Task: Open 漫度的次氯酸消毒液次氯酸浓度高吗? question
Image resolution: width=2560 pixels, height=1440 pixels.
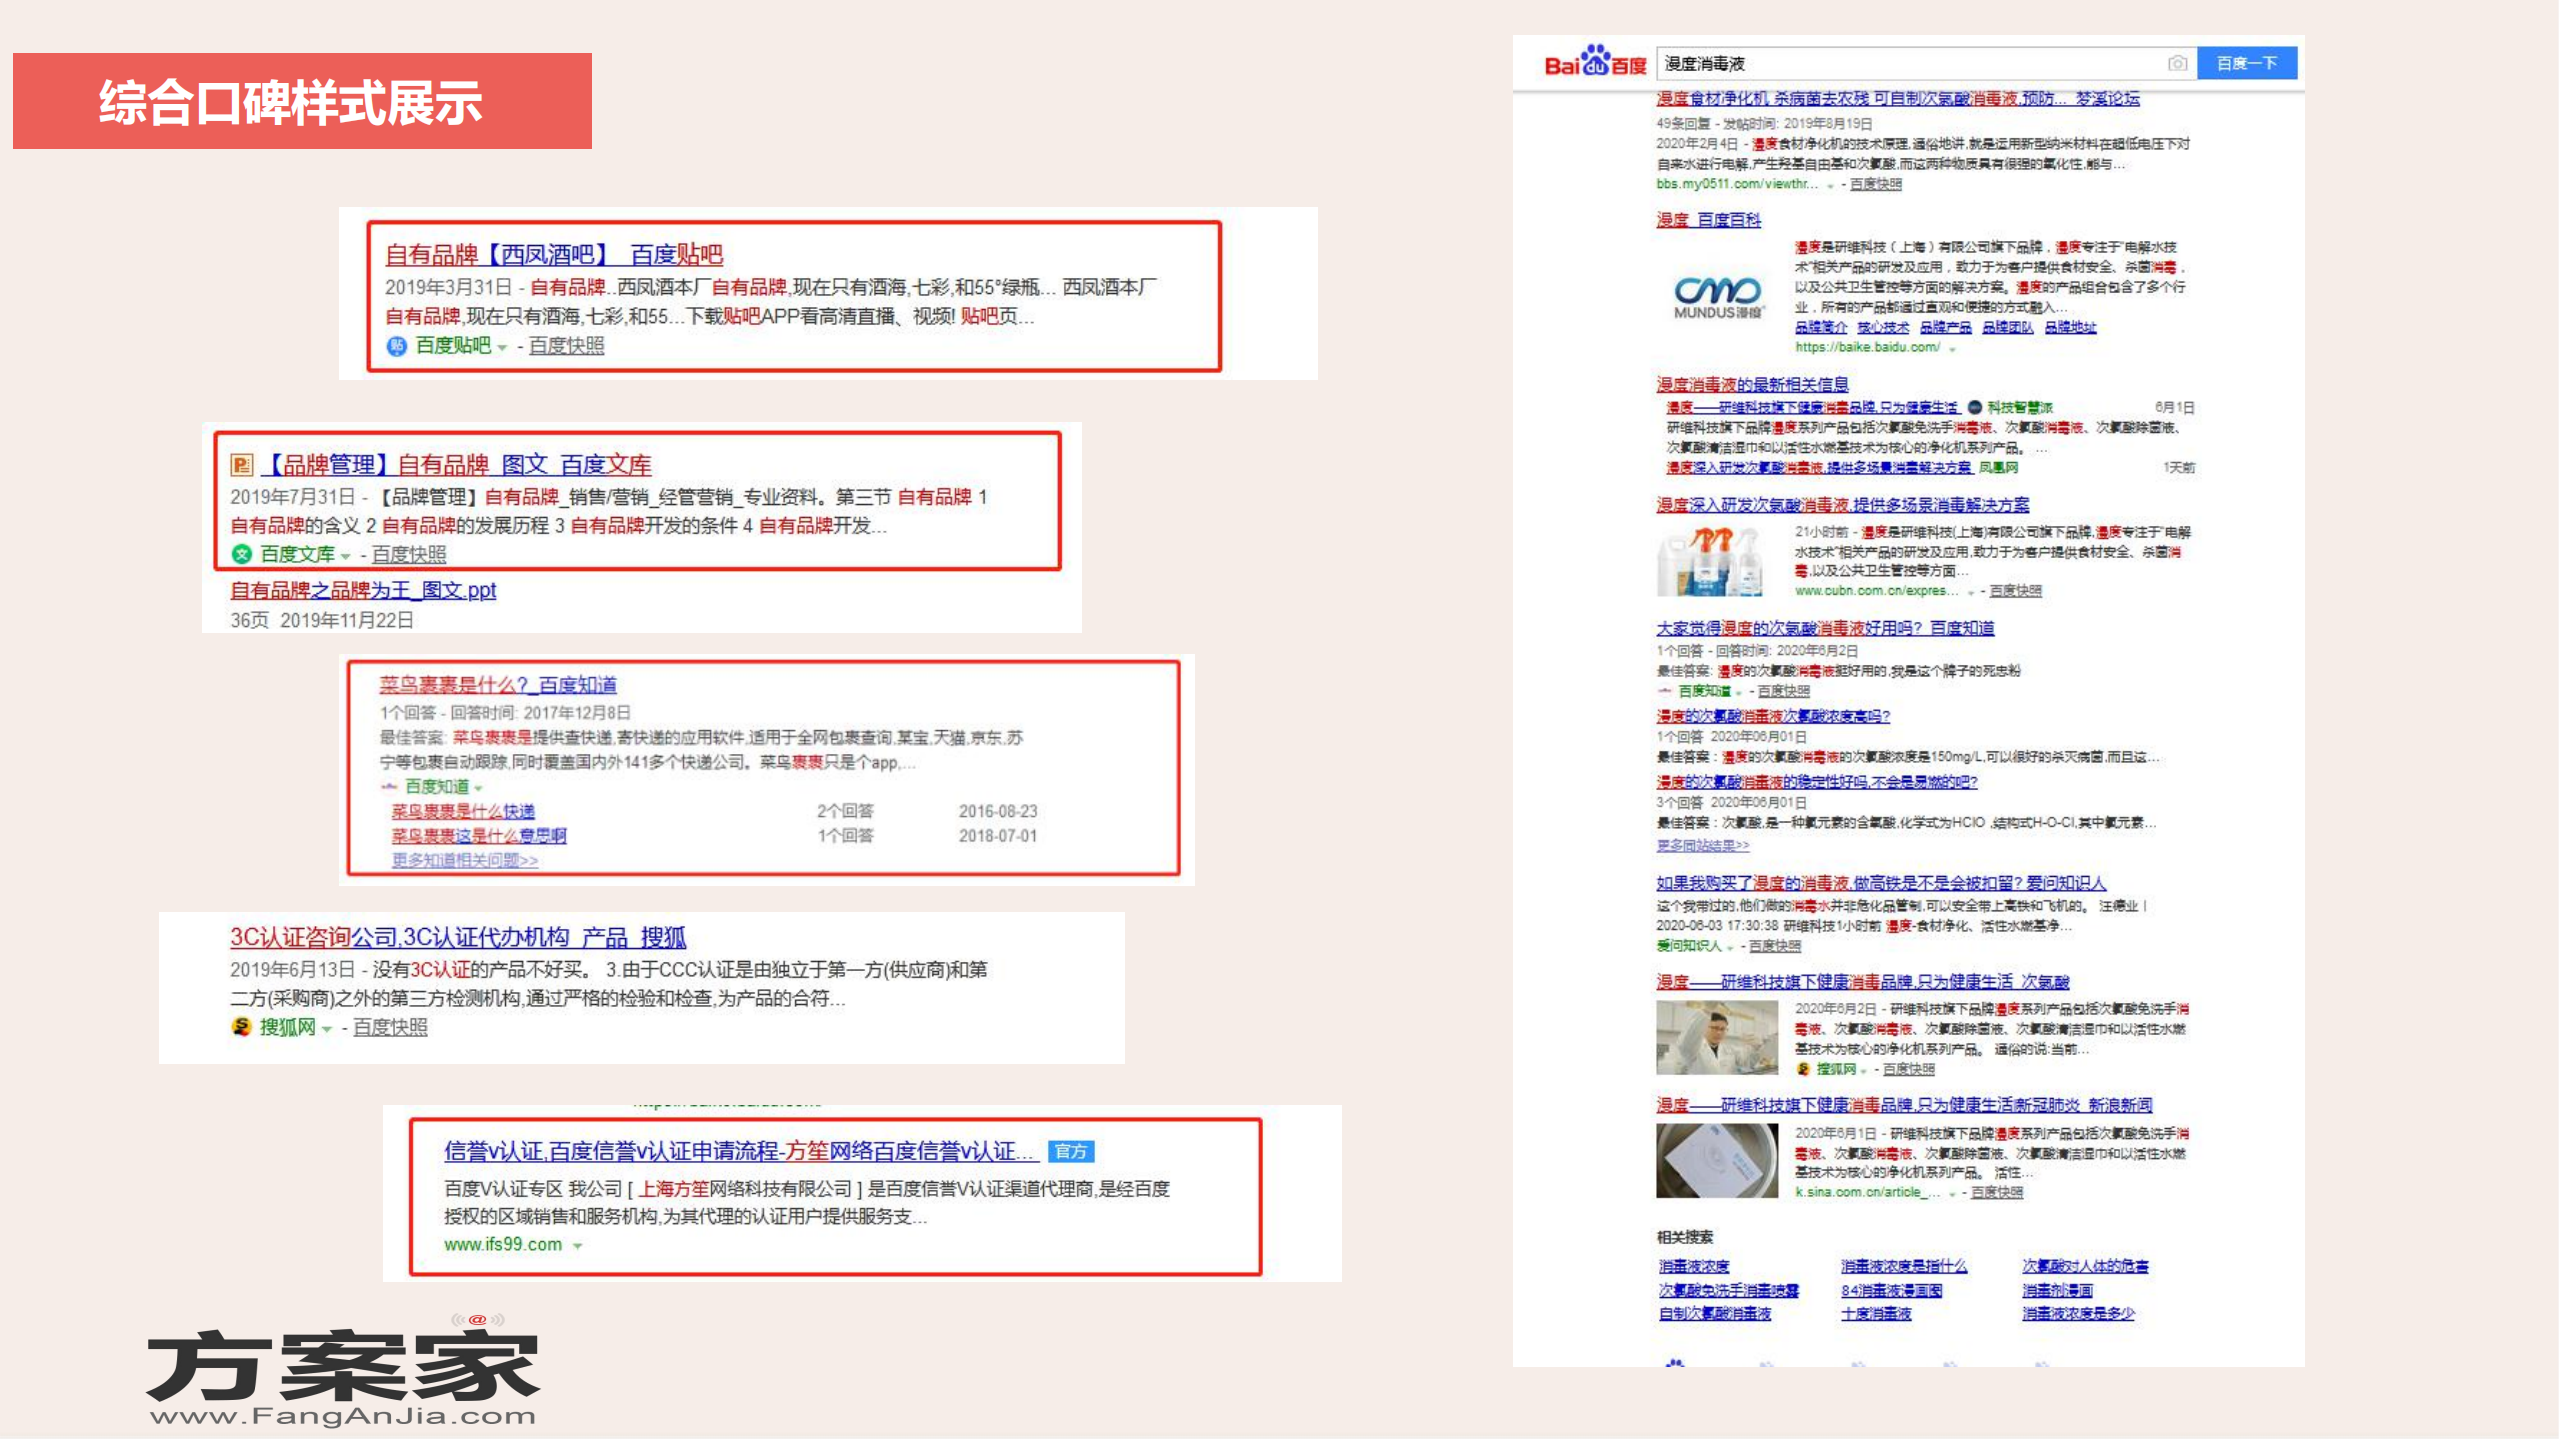Action: pos(1773,716)
